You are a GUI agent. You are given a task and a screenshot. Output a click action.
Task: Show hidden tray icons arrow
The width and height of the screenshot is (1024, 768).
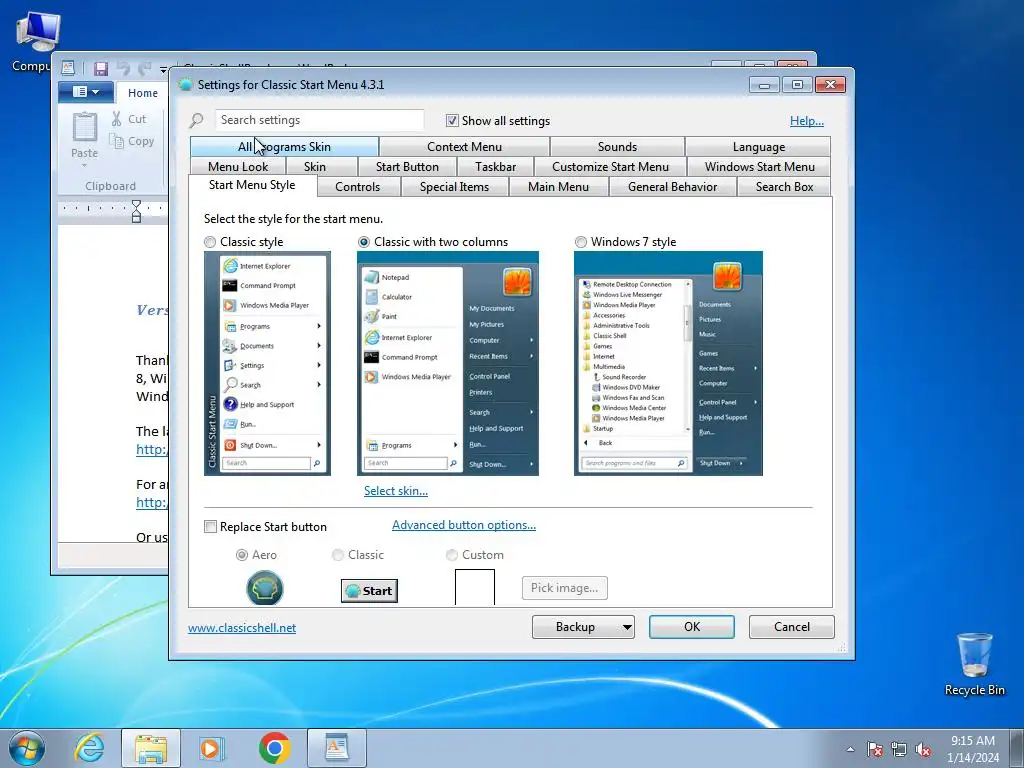pos(850,750)
